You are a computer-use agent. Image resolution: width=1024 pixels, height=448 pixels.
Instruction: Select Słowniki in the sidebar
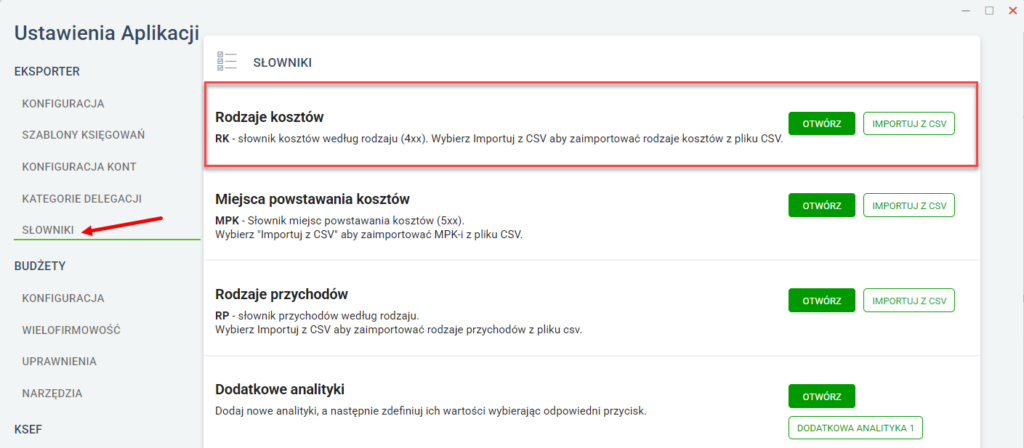coord(48,230)
